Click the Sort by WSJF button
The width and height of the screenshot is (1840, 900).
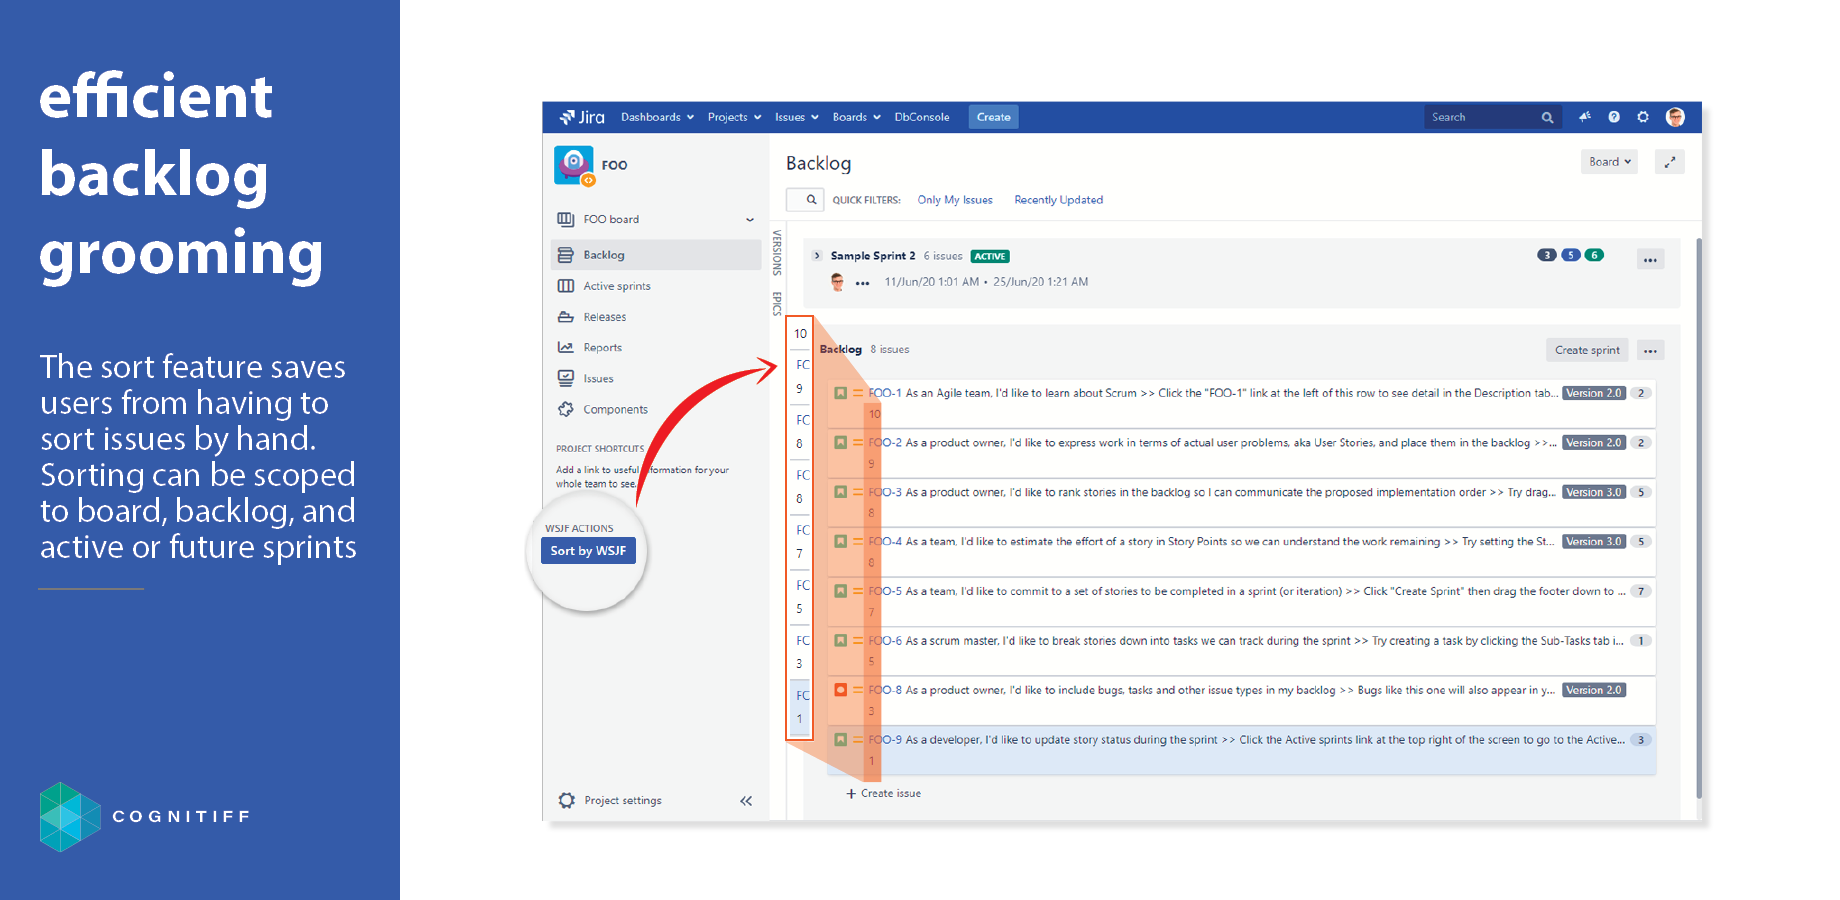(588, 551)
